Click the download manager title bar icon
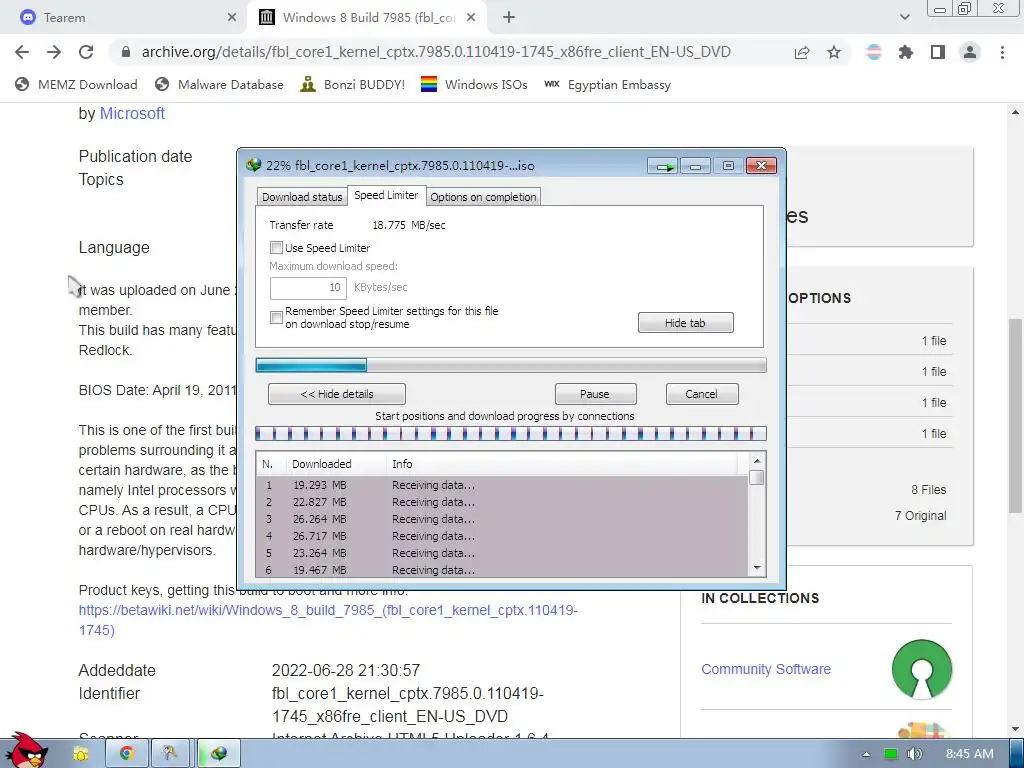The width and height of the screenshot is (1024, 768). click(x=253, y=165)
